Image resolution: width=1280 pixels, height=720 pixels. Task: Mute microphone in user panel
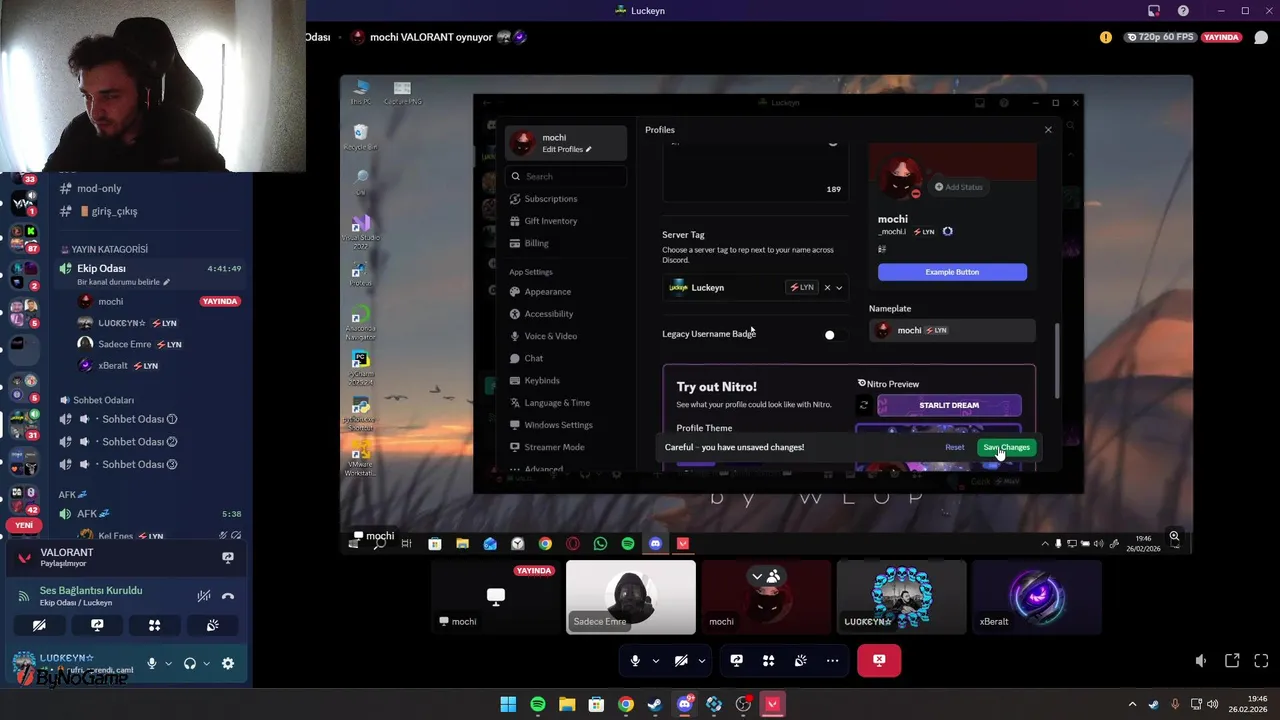(x=152, y=663)
